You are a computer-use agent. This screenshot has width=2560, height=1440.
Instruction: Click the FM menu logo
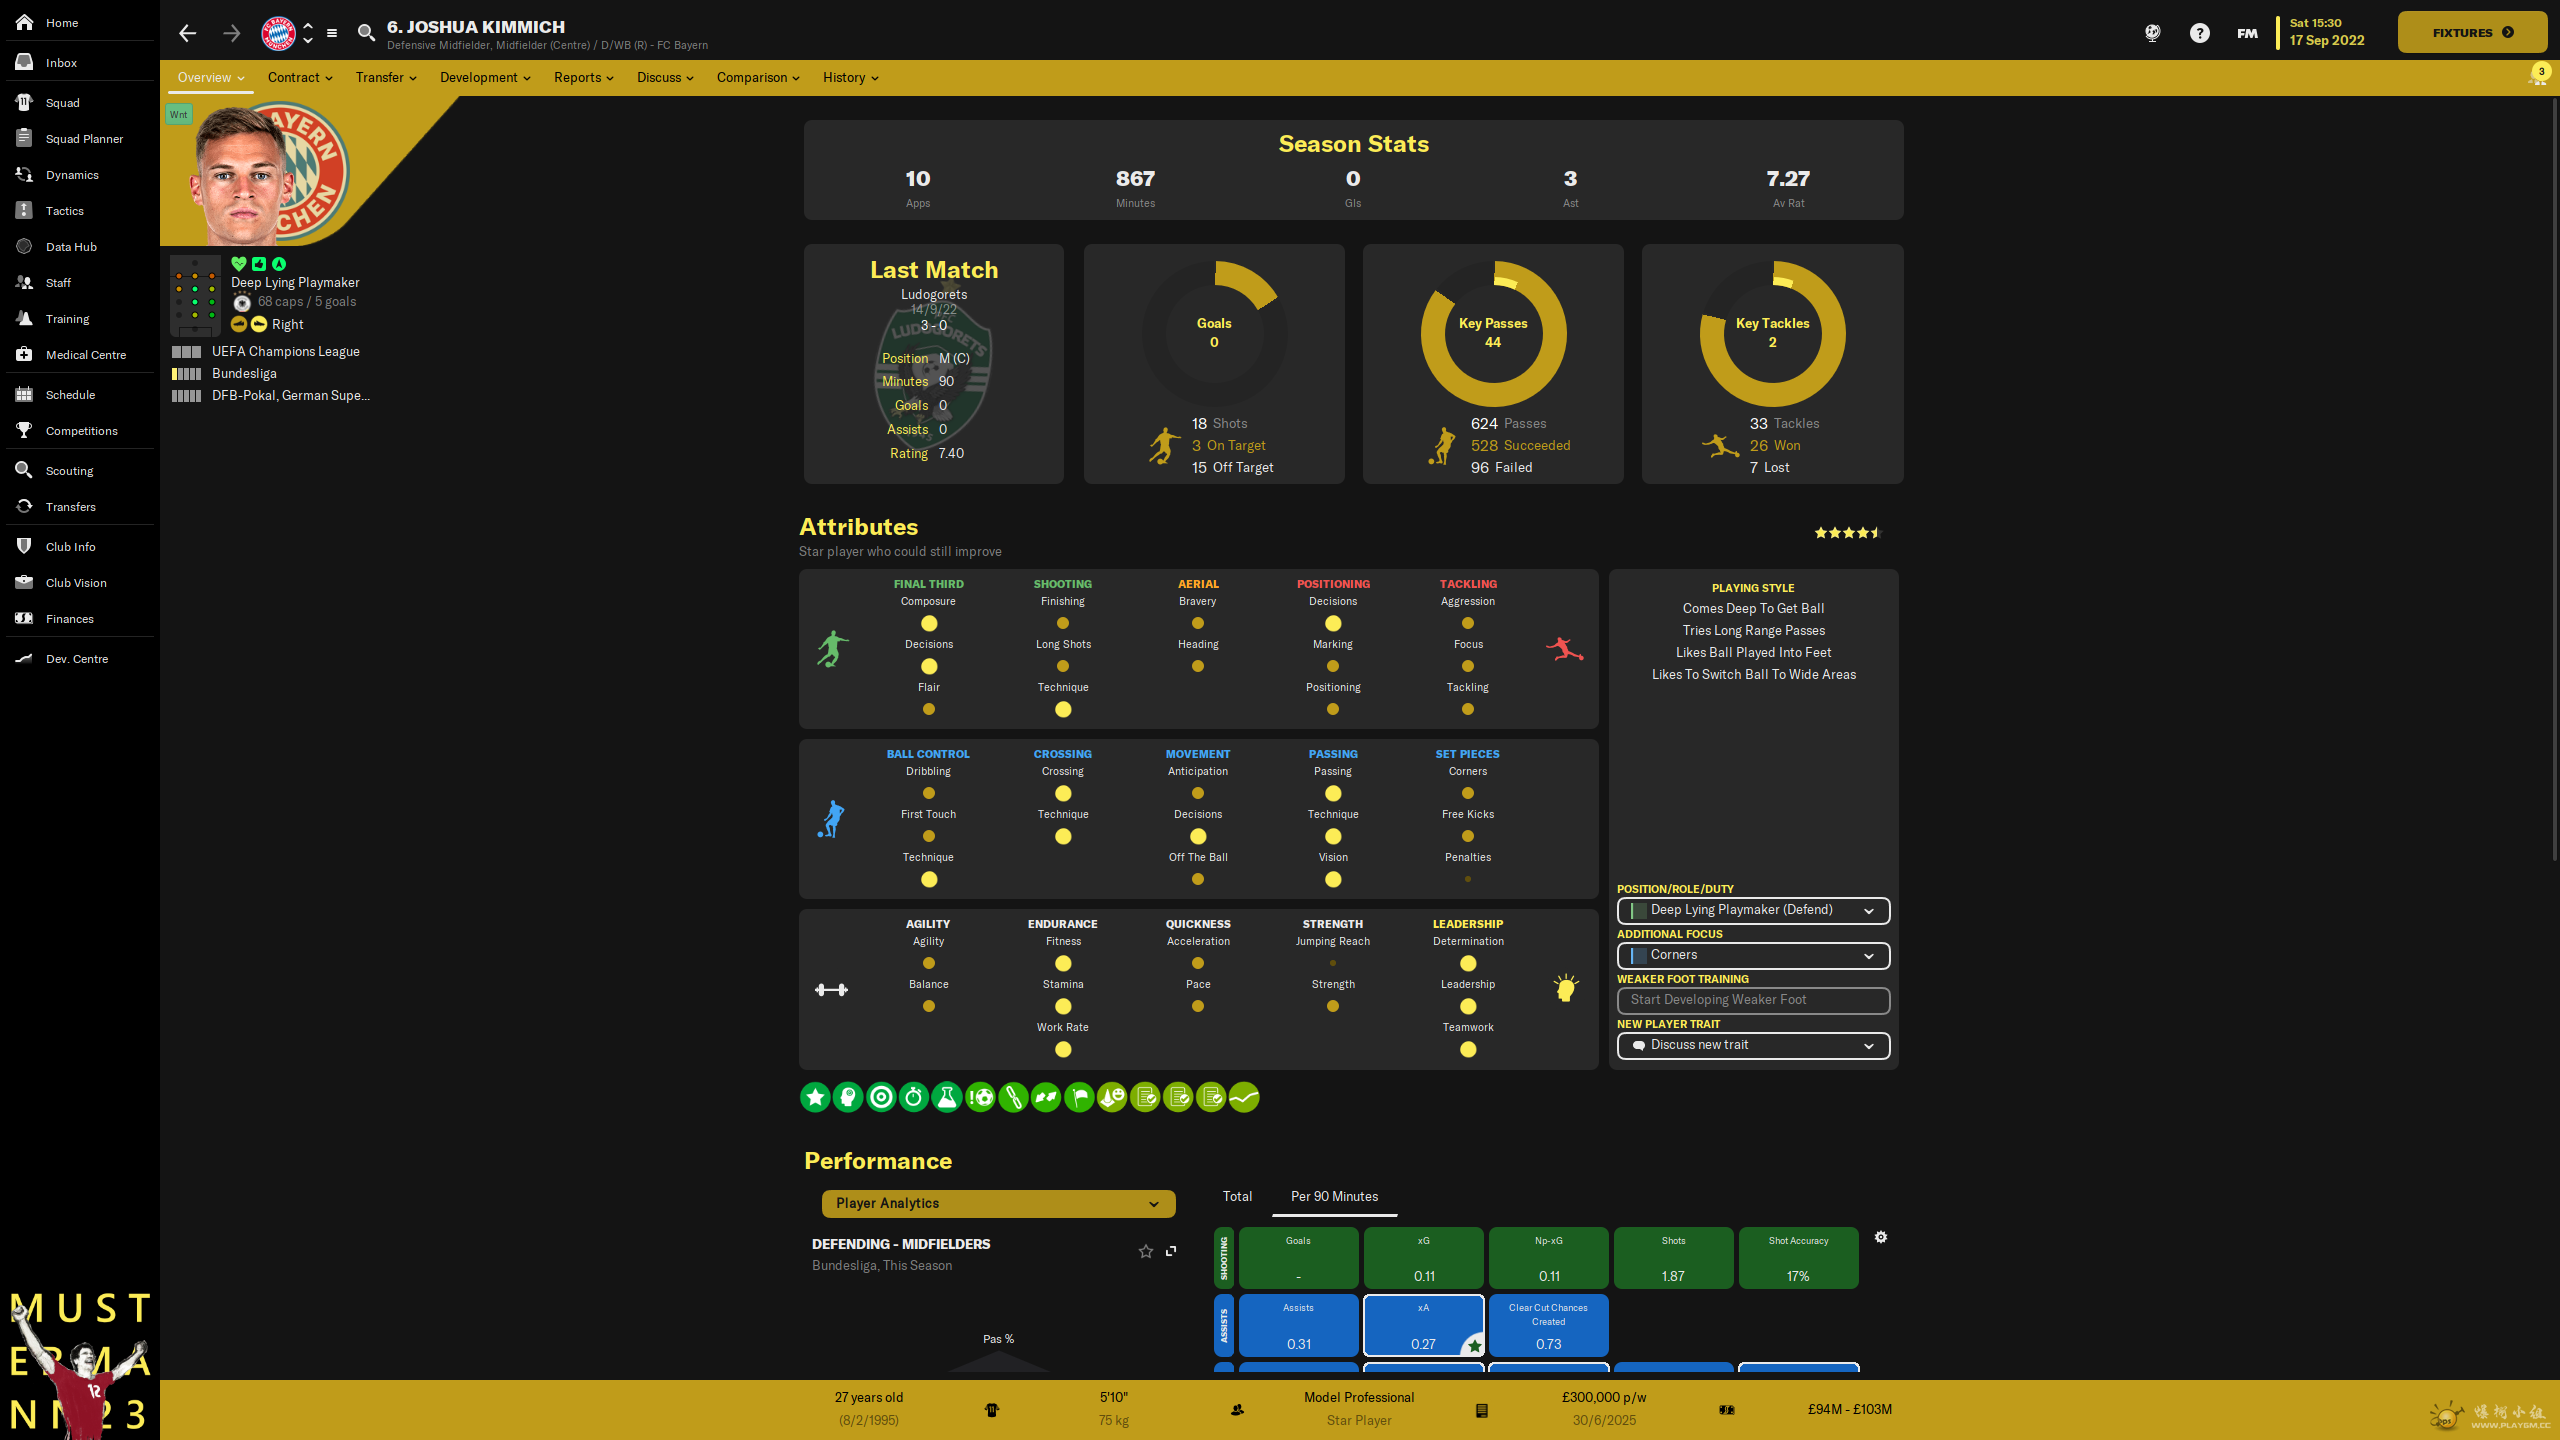point(2247,33)
